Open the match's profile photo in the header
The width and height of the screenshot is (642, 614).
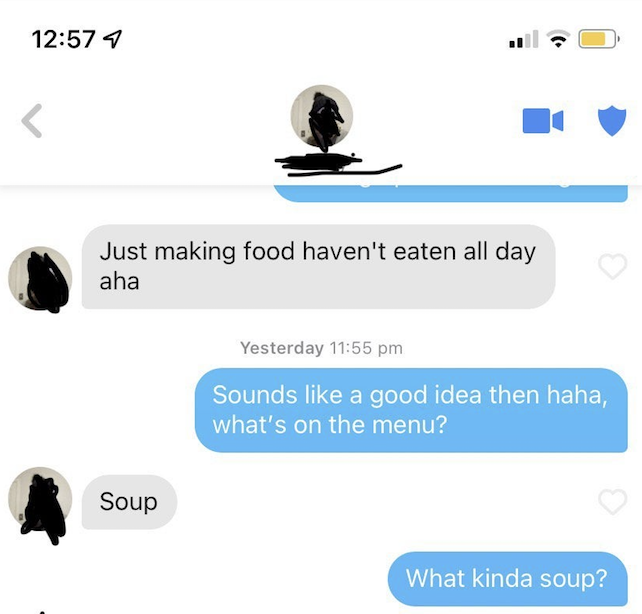tap(322, 116)
